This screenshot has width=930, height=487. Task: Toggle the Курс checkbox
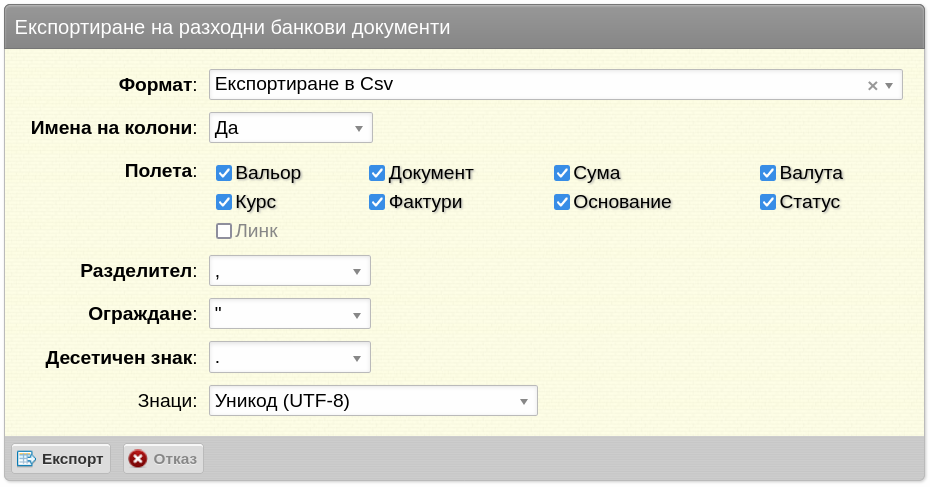point(224,202)
